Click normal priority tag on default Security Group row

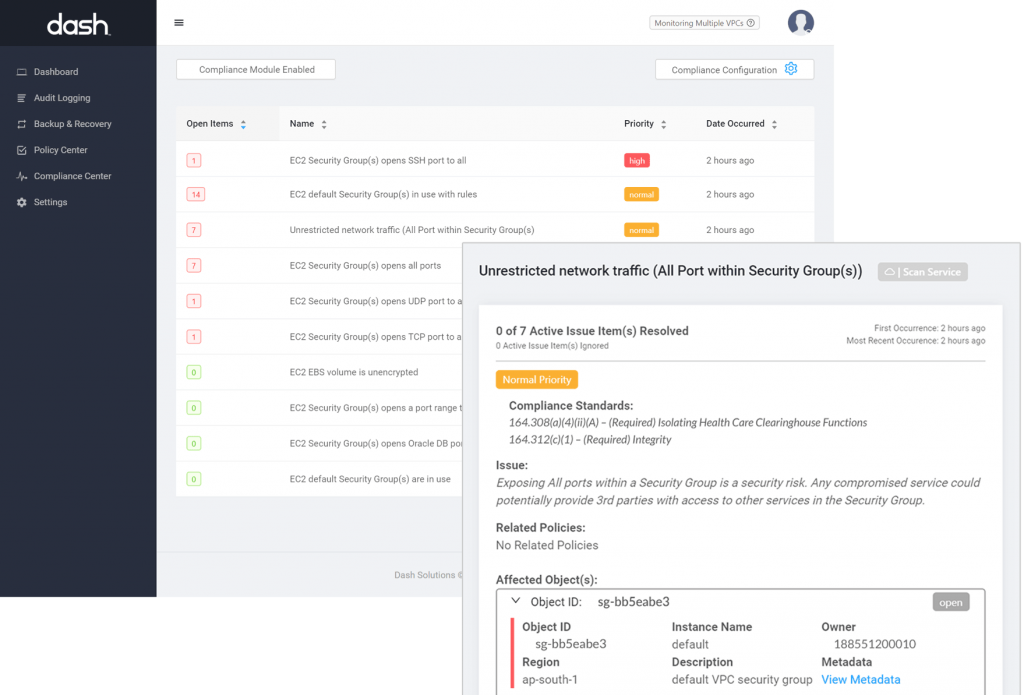(x=641, y=195)
